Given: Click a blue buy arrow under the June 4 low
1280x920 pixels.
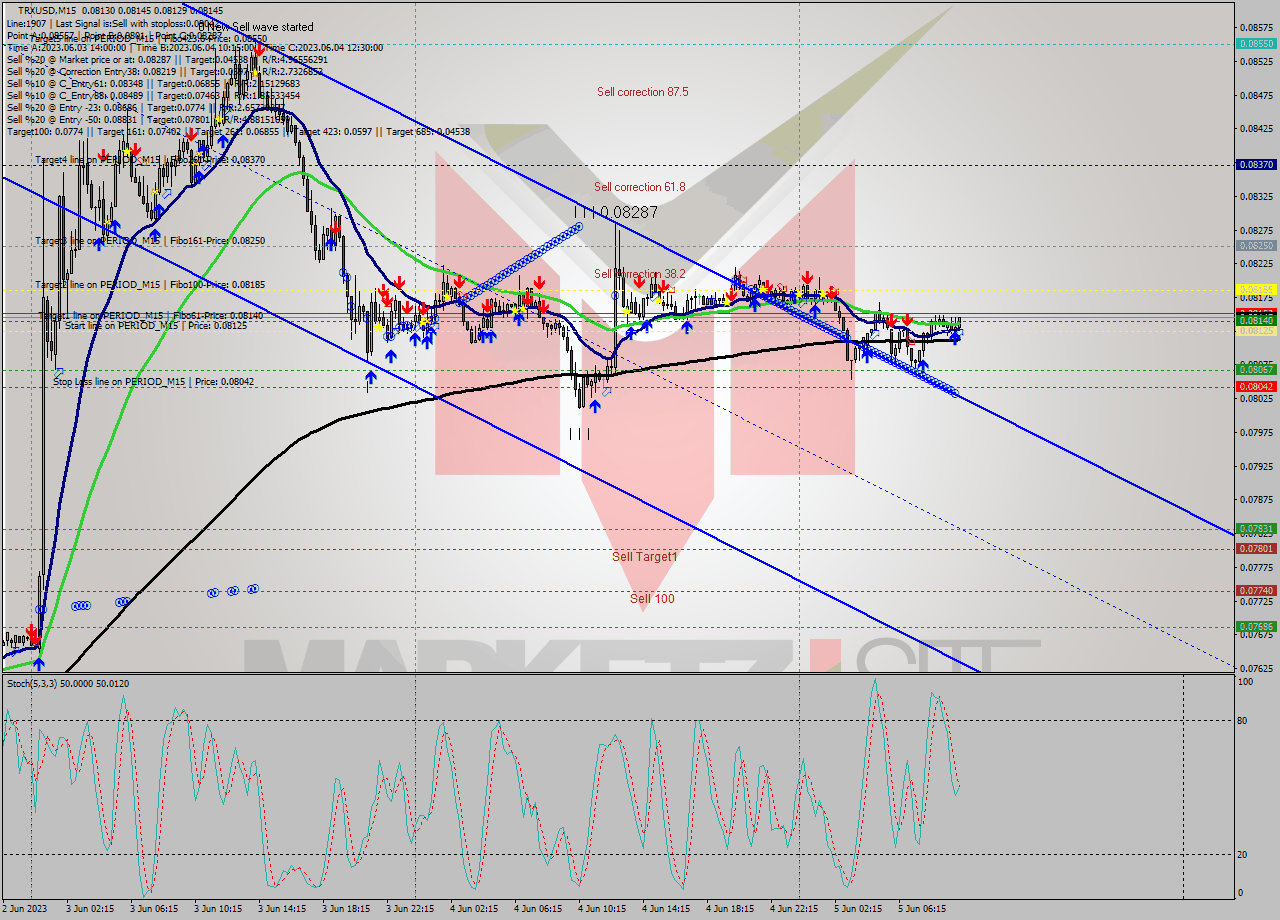Looking at the screenshot, I should coord(594,406).
